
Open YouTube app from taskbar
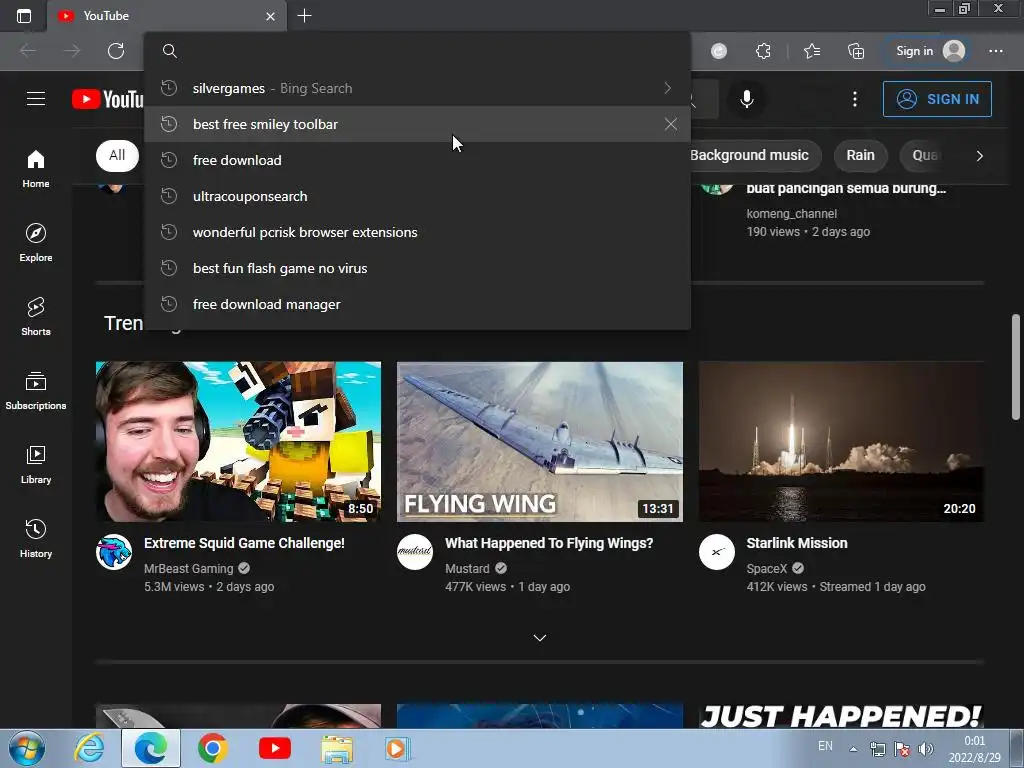274,748
